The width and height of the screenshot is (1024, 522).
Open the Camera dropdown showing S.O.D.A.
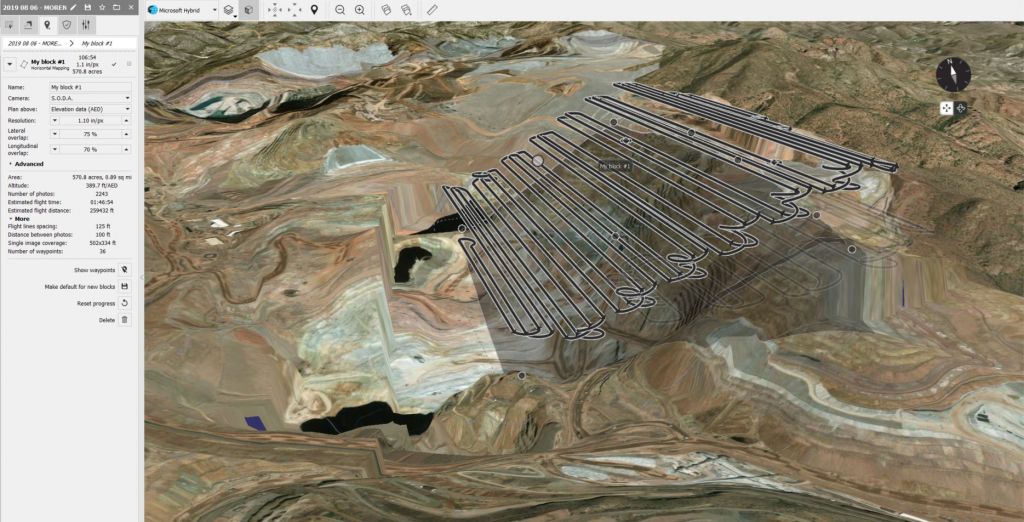pos(90,98)
